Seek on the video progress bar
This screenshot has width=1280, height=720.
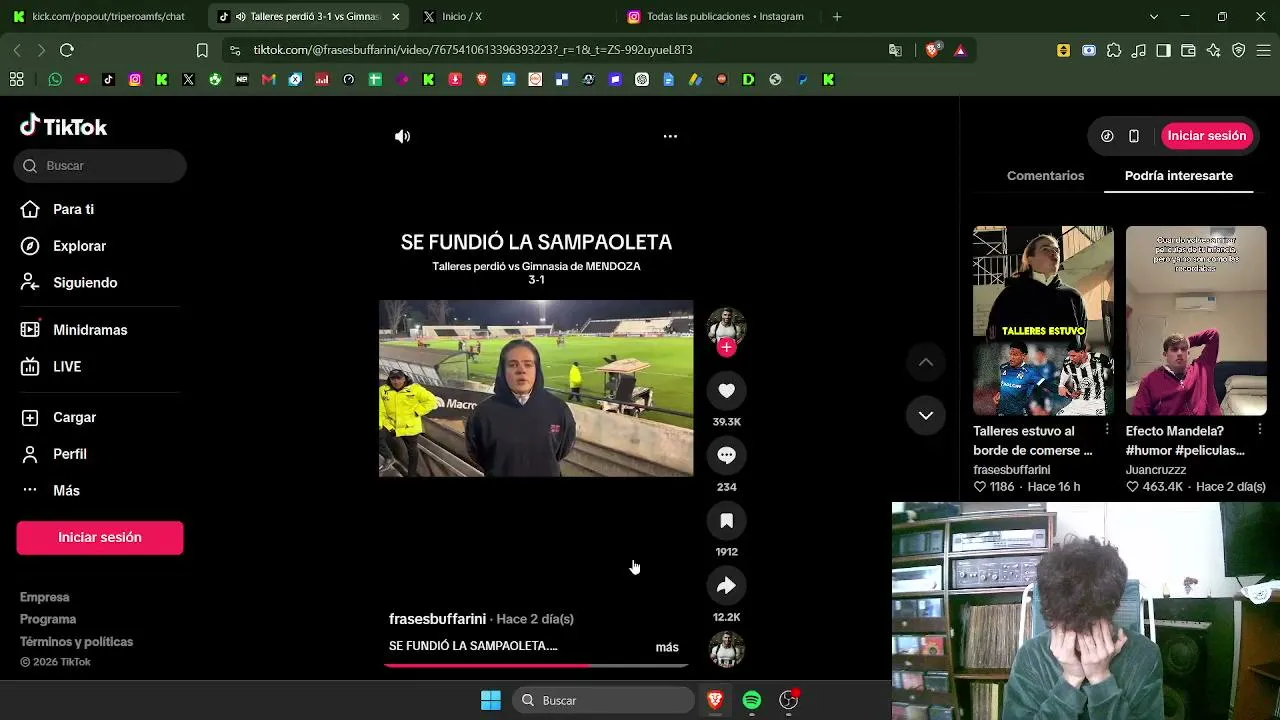[x=536, y=665]
